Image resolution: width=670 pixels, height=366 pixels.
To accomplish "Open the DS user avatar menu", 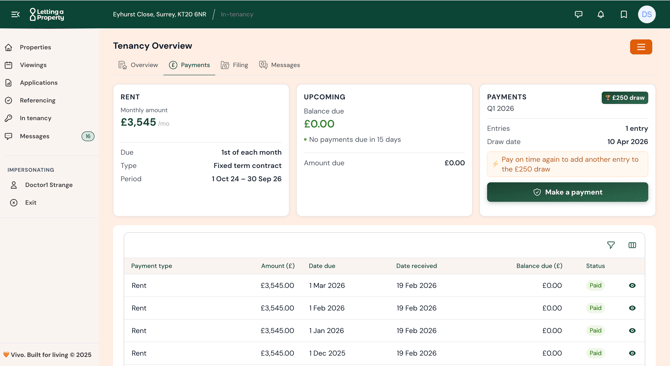I will point(646,15).
